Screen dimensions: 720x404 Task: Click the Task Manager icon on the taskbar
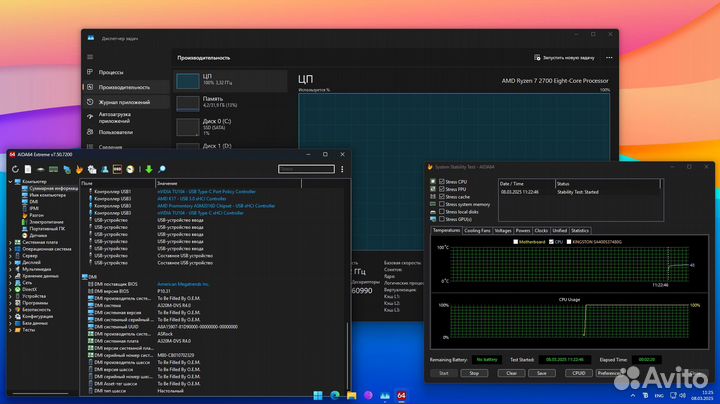[385, 395]
